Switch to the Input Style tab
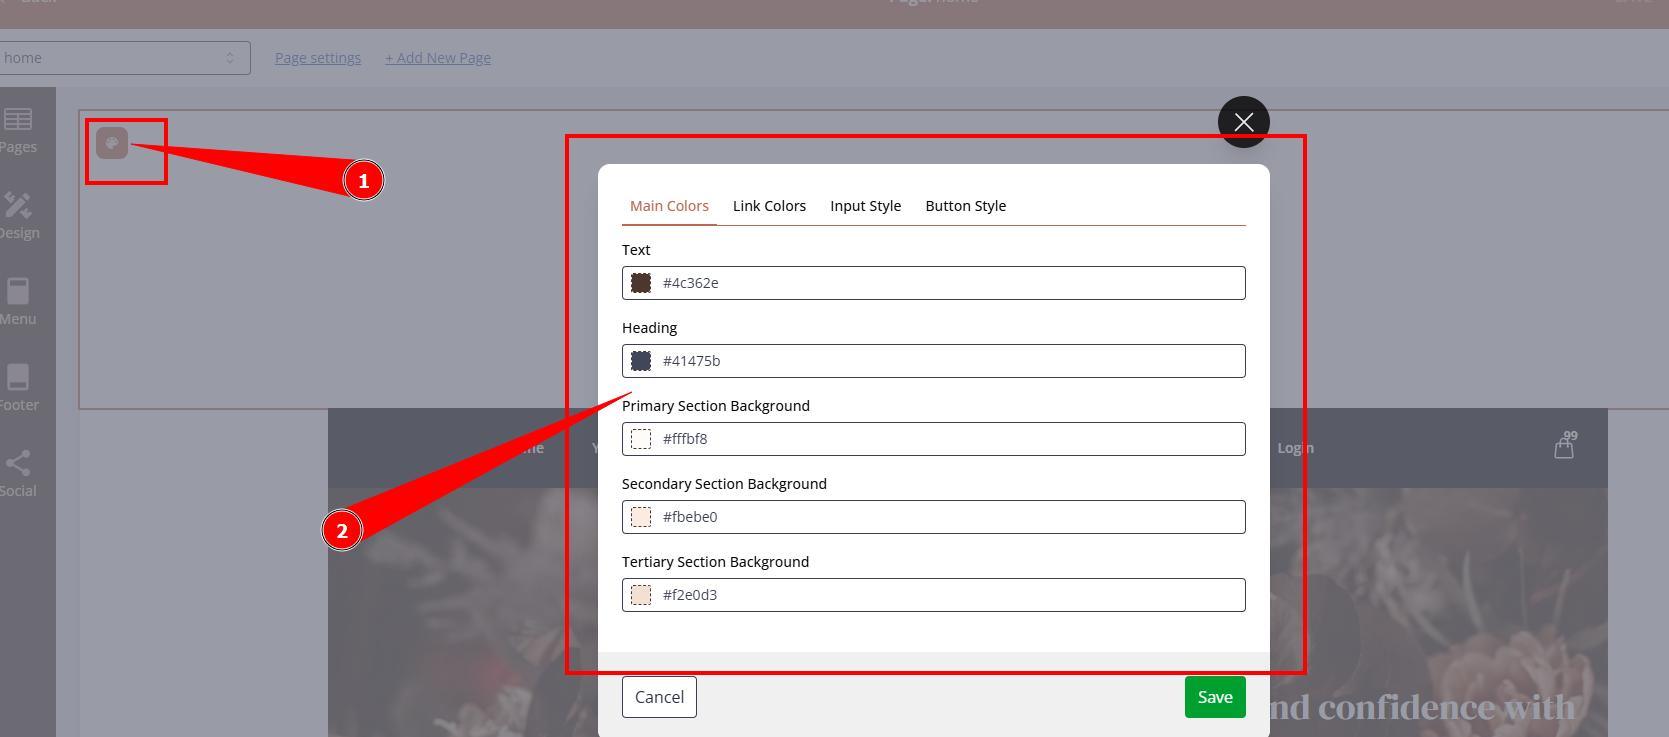This screenshot has height=737, width=1669. click(x=865, y=206)
